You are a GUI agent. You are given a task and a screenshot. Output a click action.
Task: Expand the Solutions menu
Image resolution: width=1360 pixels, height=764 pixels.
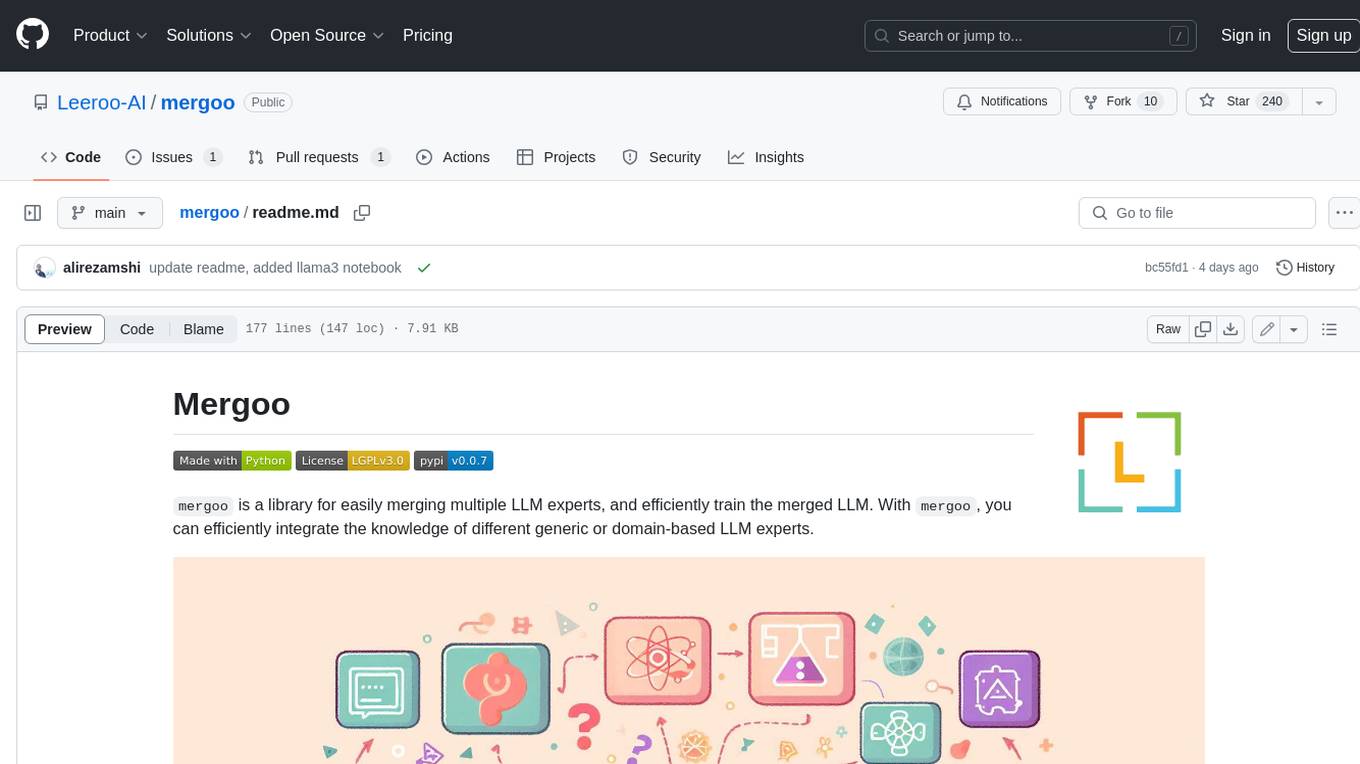click(x=209, y=35)
